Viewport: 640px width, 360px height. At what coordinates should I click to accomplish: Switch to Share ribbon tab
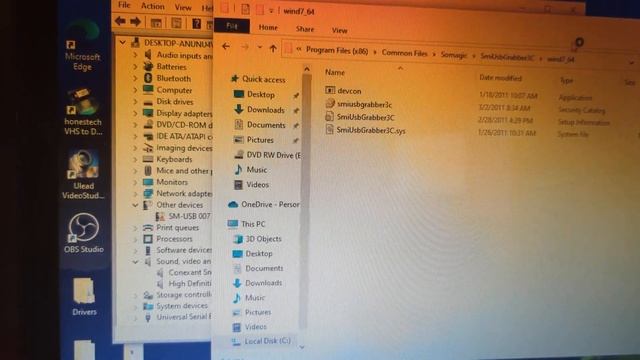click(x=305, y=29)
